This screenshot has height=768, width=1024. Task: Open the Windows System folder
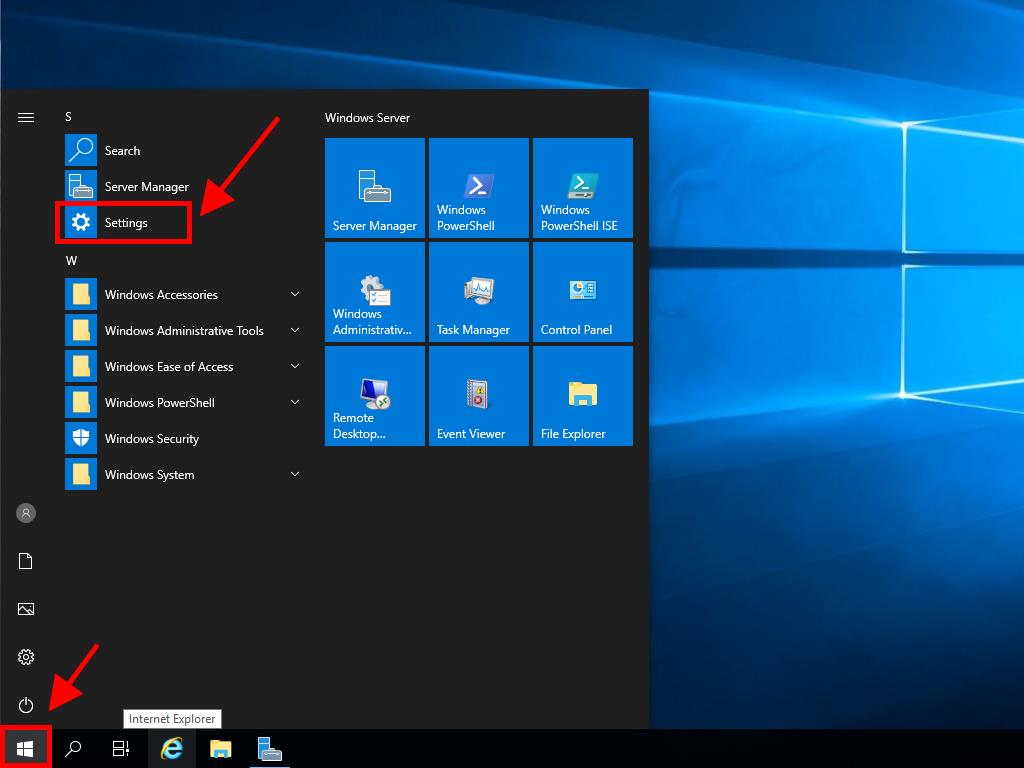tap(183, 474)
